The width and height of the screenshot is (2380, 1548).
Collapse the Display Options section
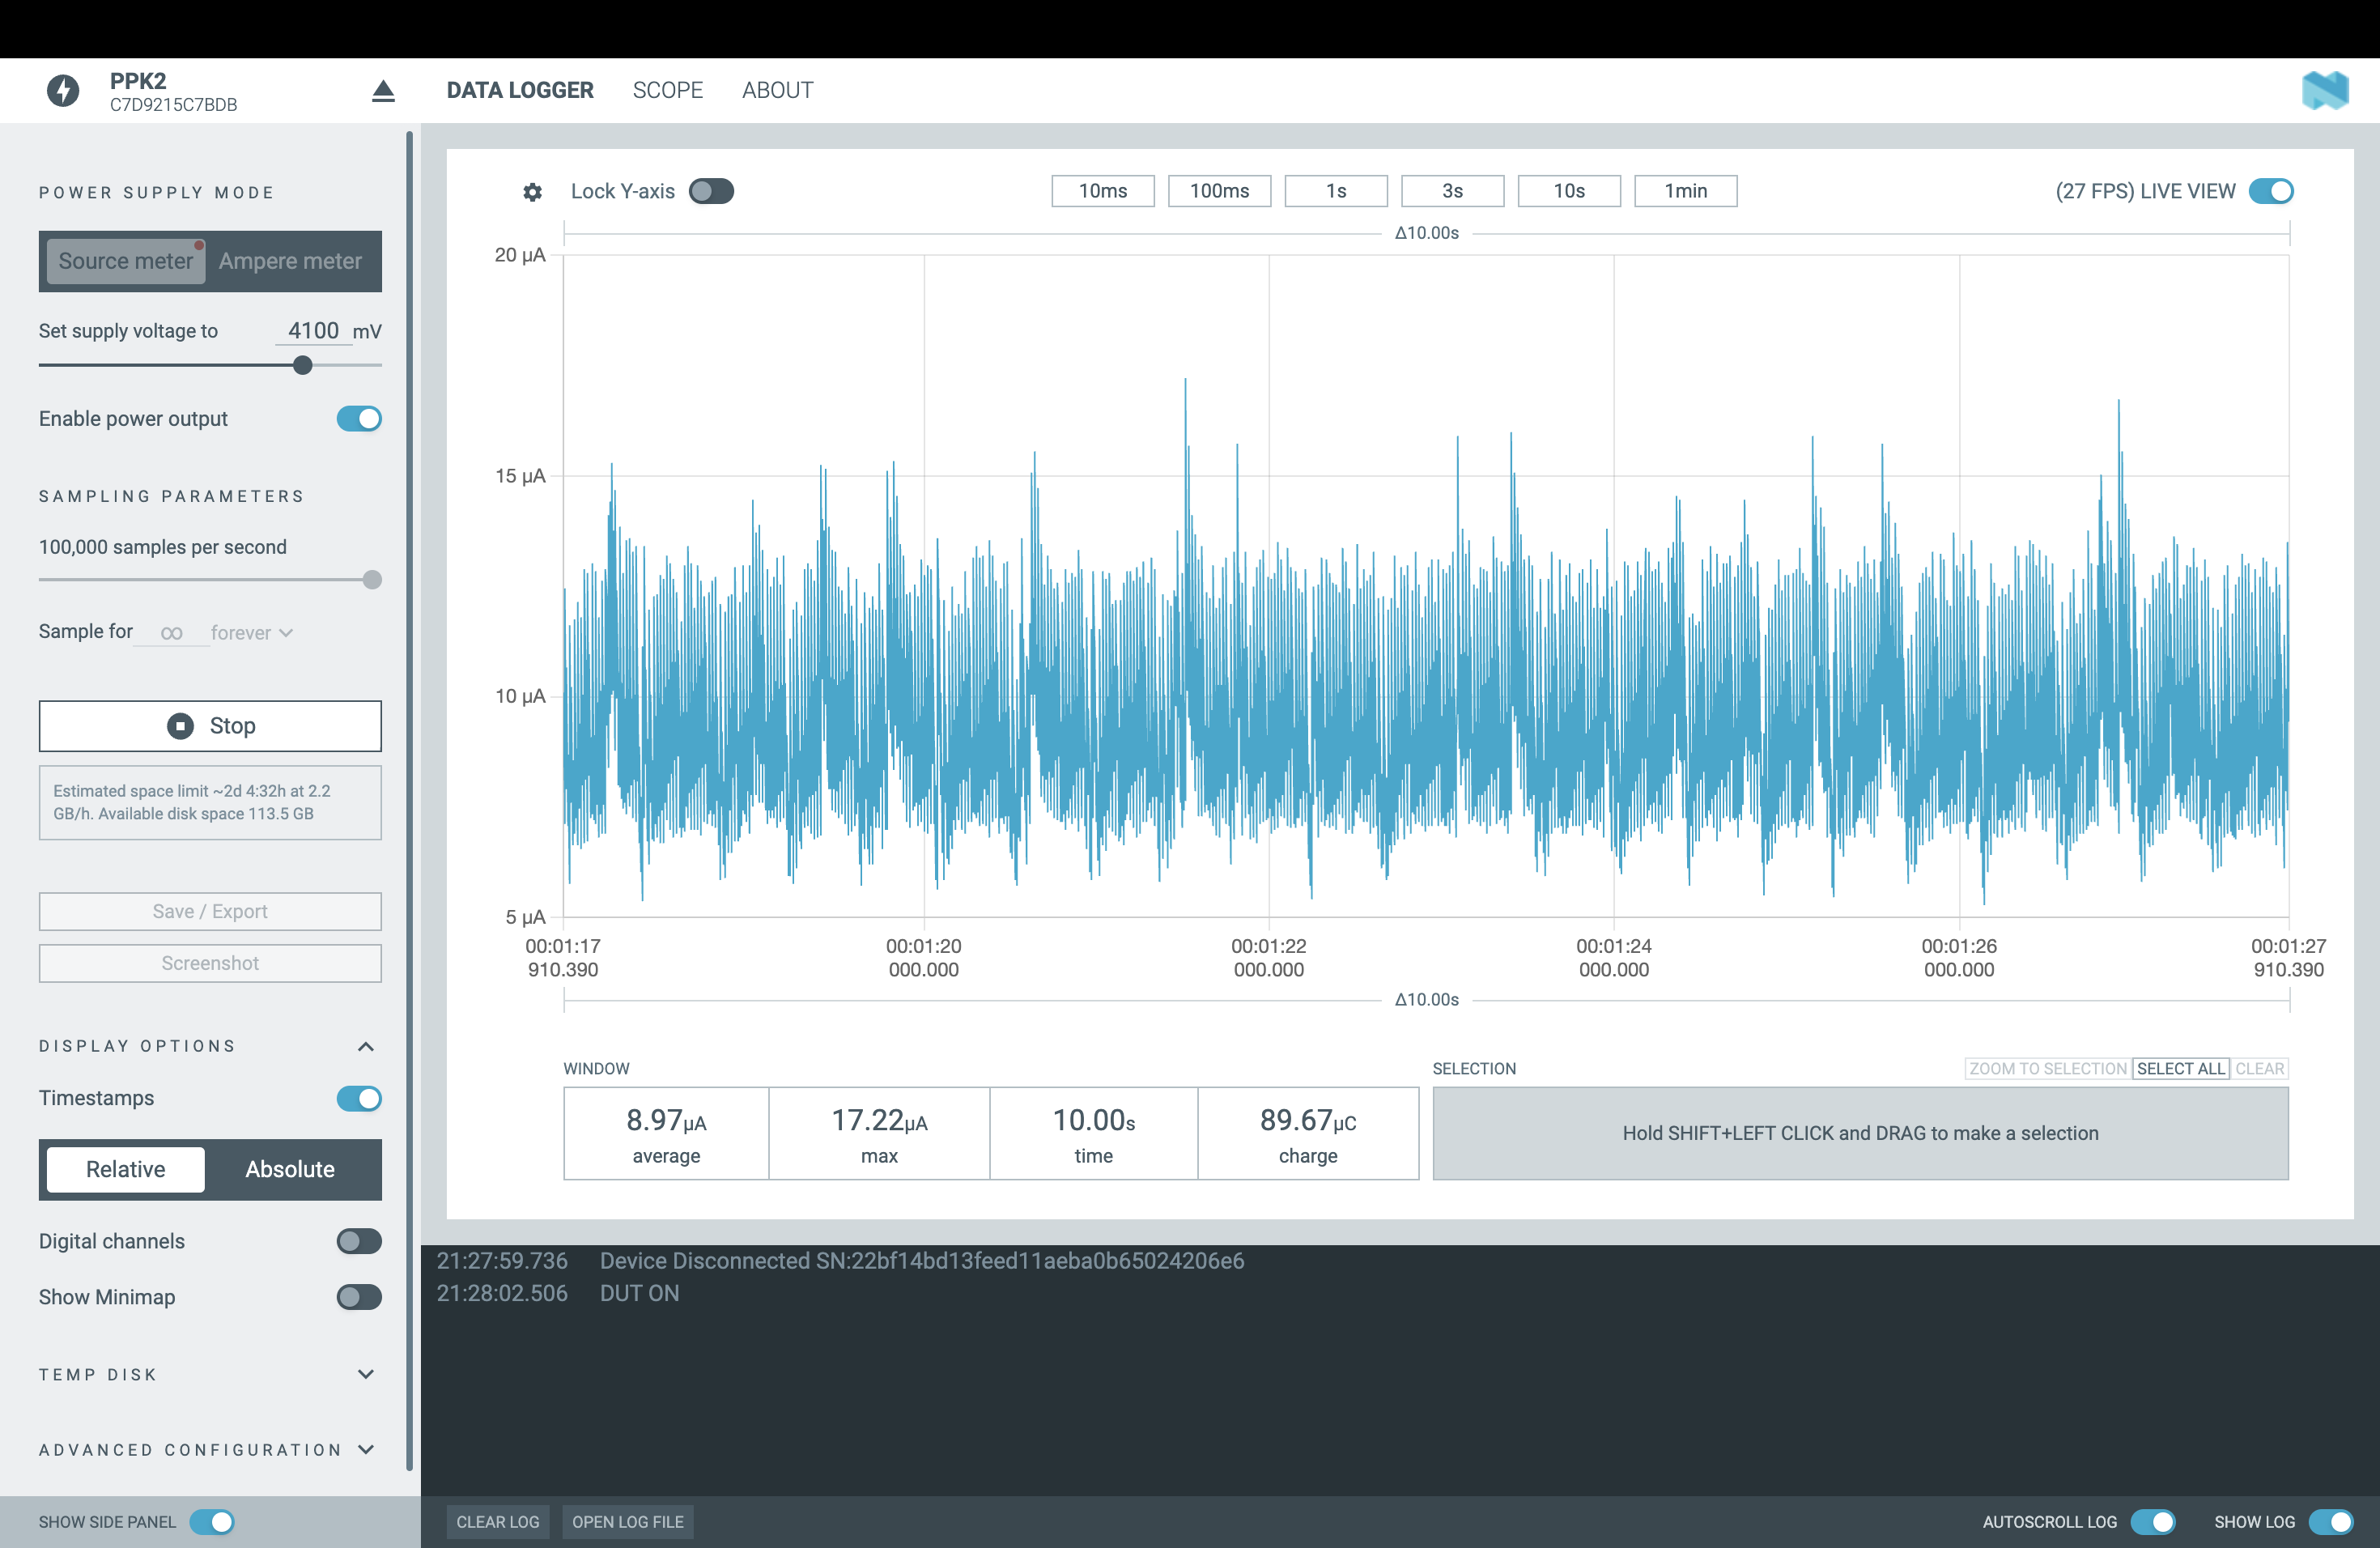coord(366,1046)
